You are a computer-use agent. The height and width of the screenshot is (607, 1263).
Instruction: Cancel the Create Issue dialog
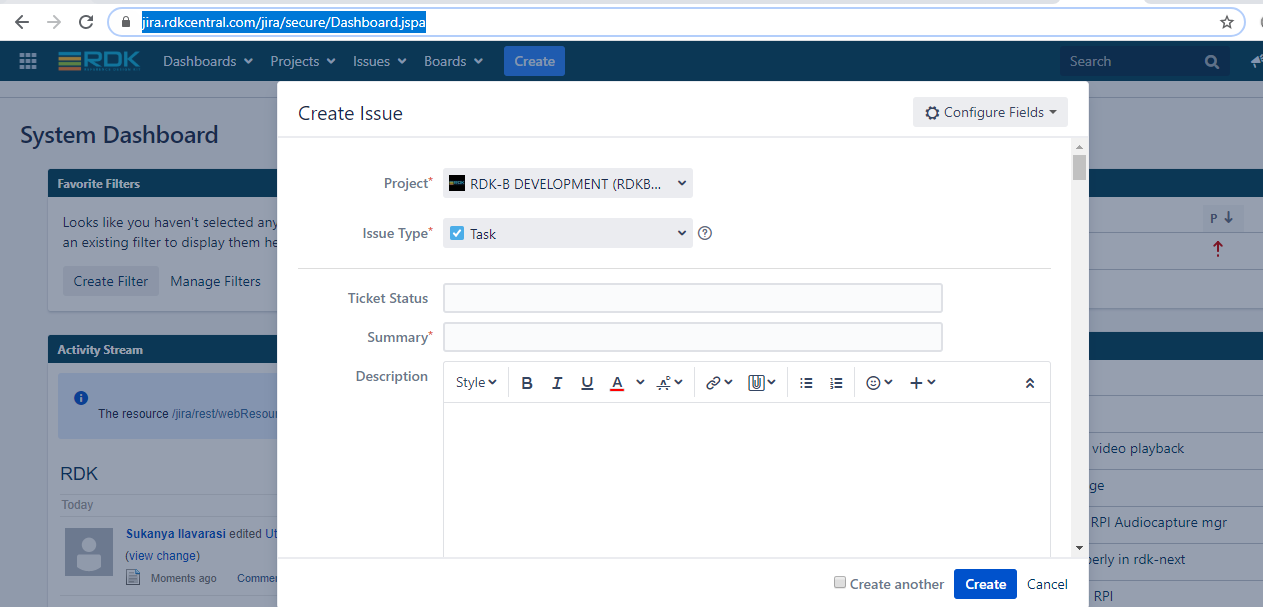[1047, 584]
